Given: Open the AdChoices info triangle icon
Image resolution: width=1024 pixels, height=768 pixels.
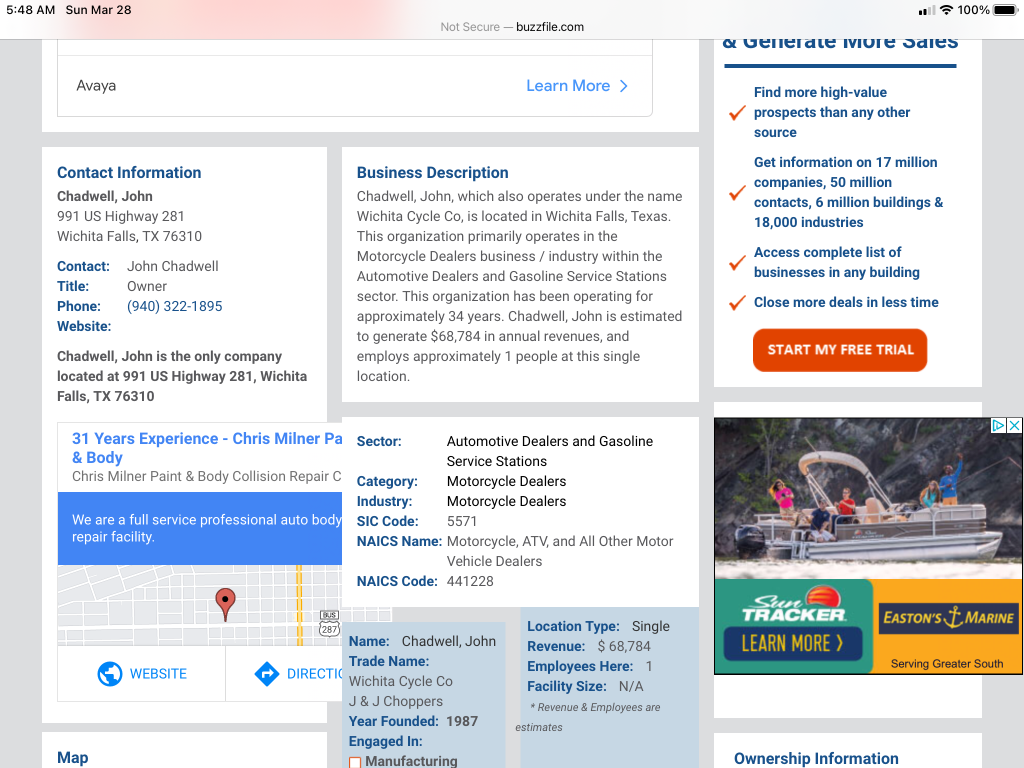Looking at the screenshot, I should (998, 426).
